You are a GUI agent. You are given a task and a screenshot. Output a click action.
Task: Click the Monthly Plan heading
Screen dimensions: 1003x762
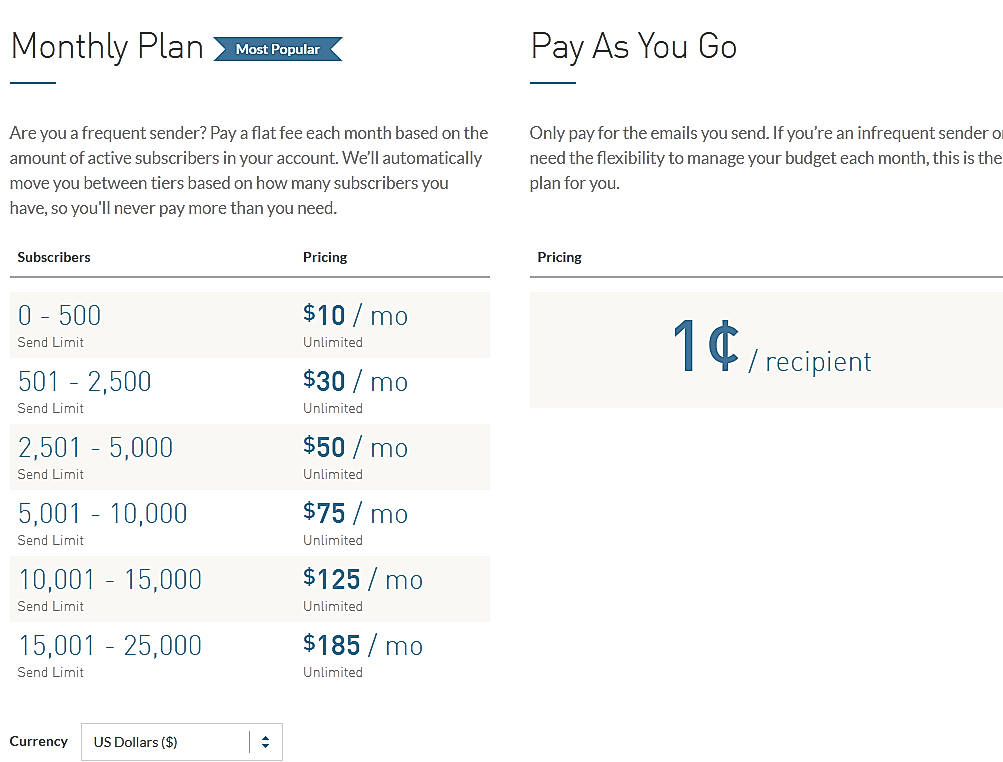pos(106,46)
